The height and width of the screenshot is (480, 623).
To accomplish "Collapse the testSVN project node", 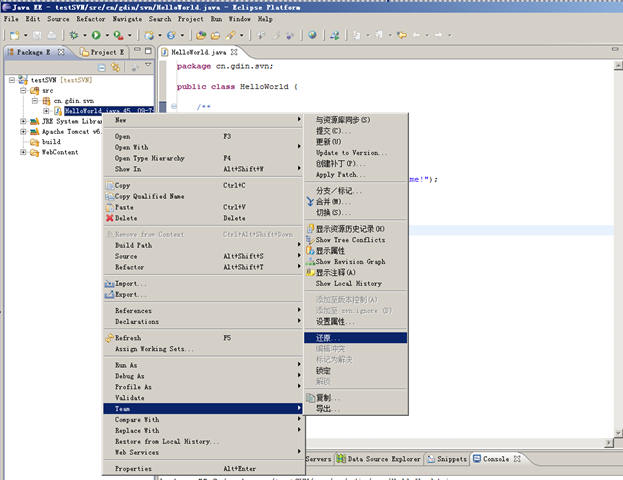I will pyautogui.click(x=12, y=80).
